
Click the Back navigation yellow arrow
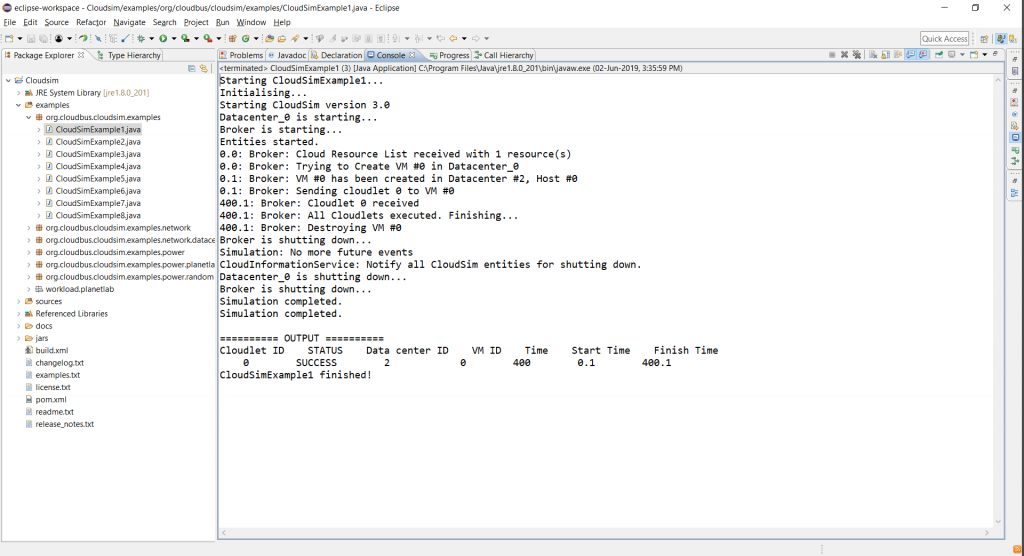(453, 39)
